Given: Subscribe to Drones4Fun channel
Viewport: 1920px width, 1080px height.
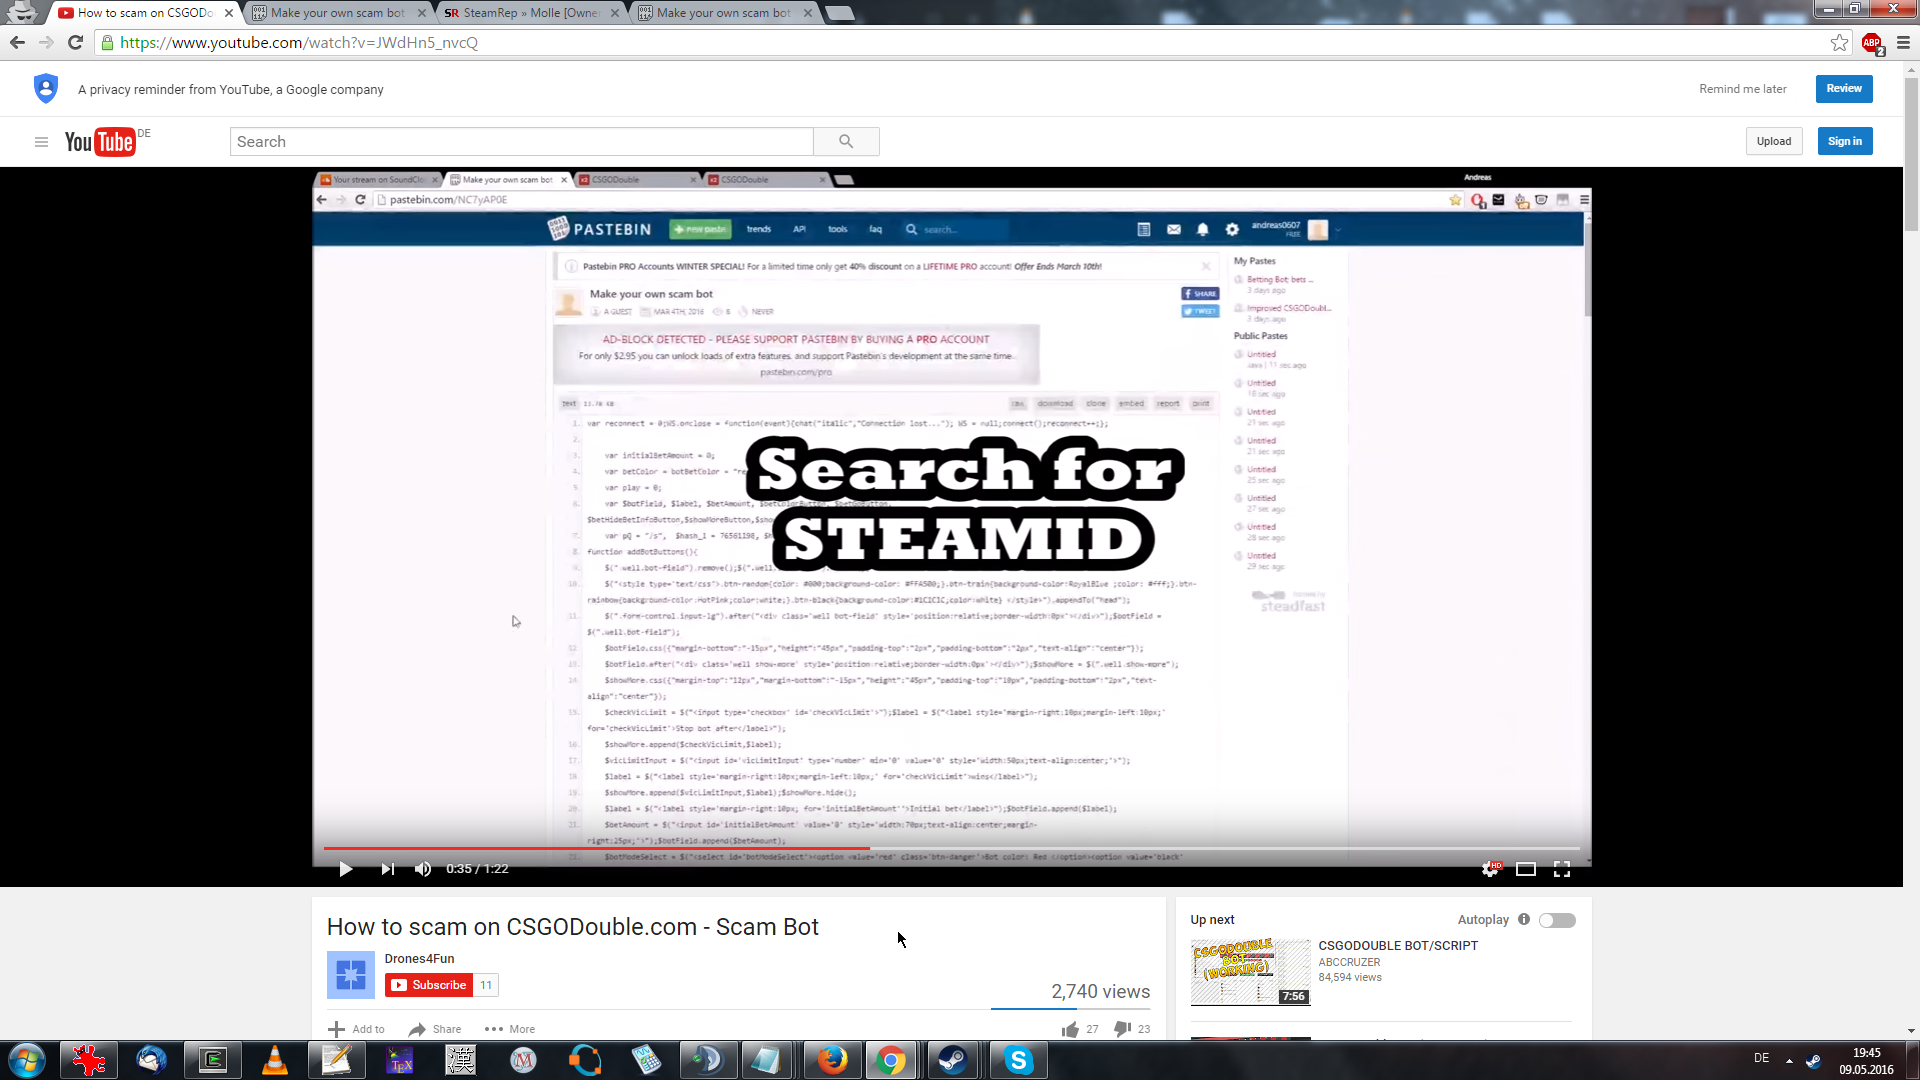Looking at the screenshot, I should [429, 985].
